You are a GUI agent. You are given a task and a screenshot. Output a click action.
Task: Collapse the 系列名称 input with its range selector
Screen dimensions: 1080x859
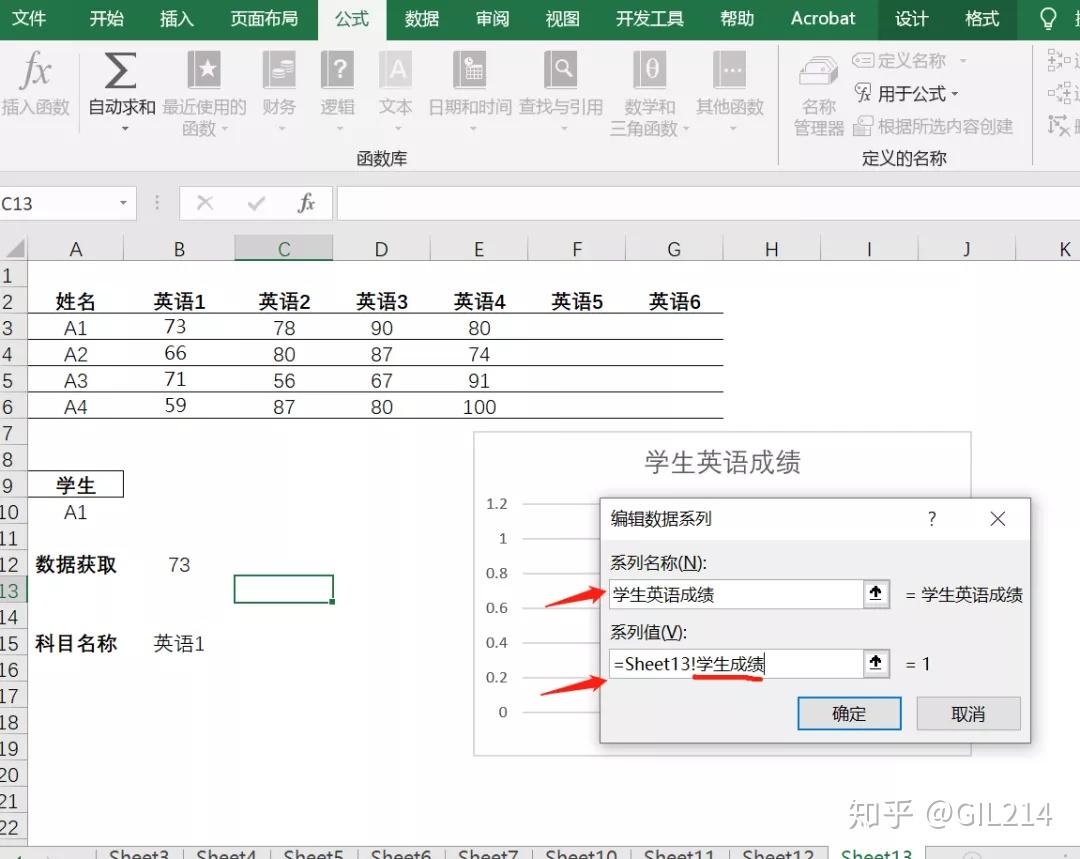pos(875,594)
